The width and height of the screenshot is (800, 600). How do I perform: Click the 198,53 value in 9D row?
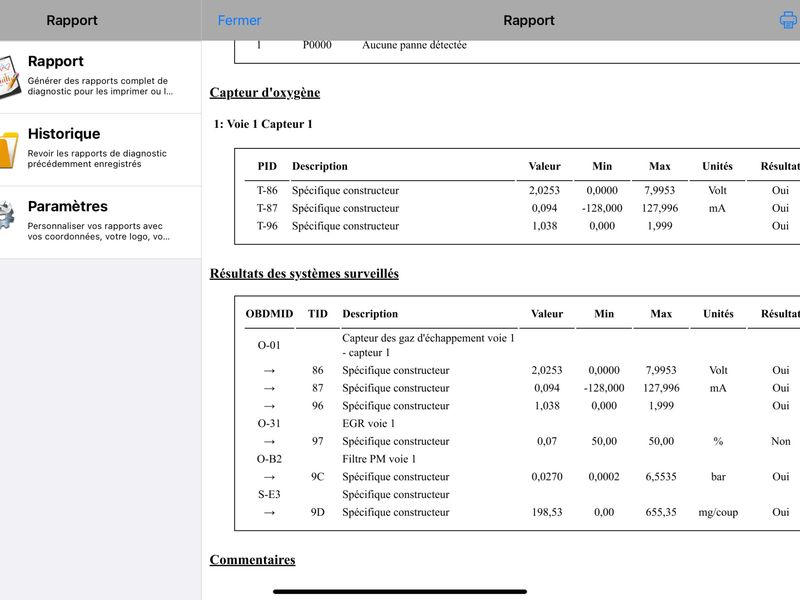(547, 512)
